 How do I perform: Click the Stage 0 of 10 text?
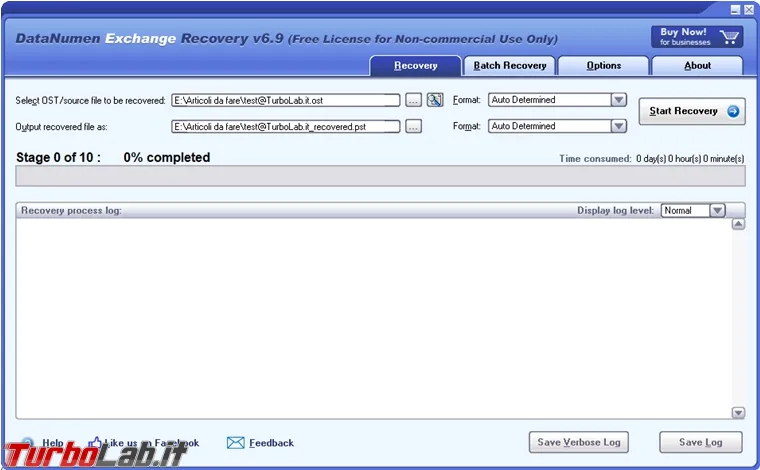[x=59, y=157]
